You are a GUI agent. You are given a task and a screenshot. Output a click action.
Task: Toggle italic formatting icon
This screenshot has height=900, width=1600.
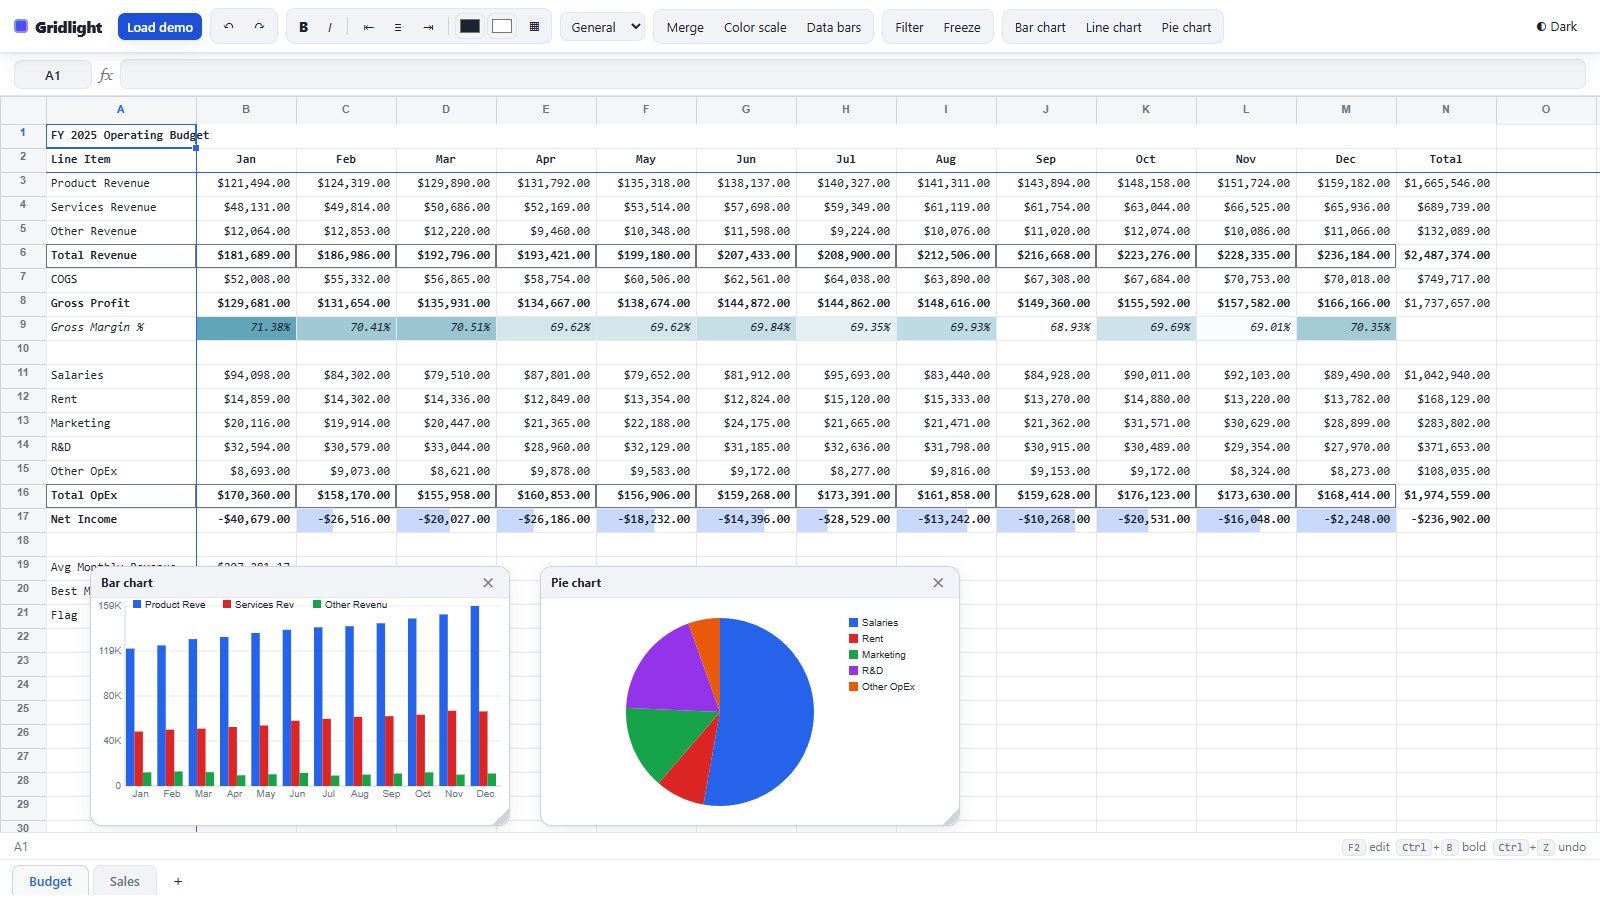[x=330, y=27]
